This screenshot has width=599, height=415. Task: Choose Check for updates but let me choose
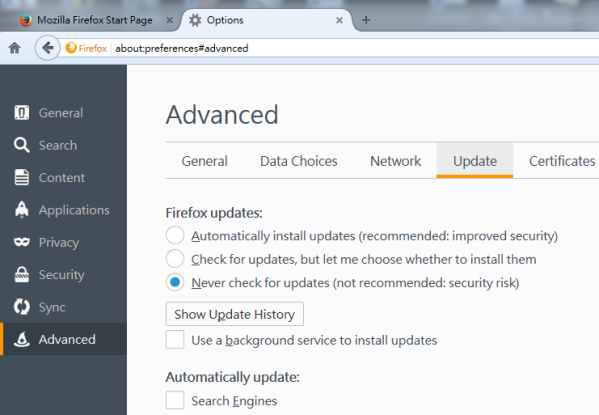click(x=175, y=259)
